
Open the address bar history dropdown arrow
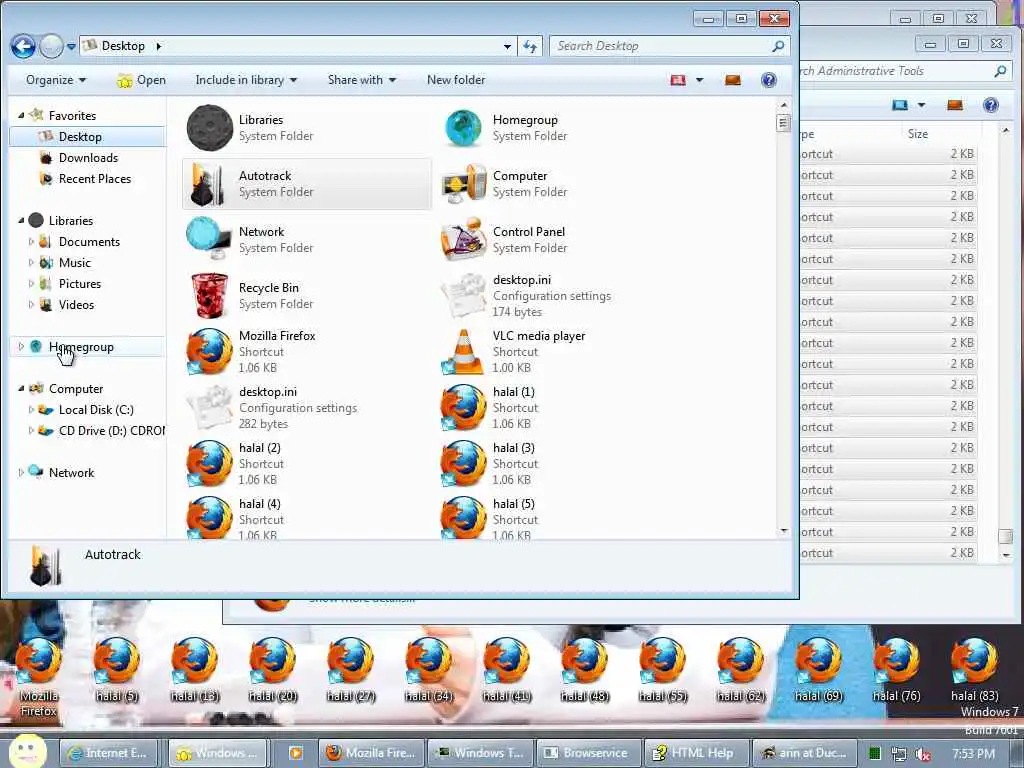pyautogui.click(x=507, y=46)
